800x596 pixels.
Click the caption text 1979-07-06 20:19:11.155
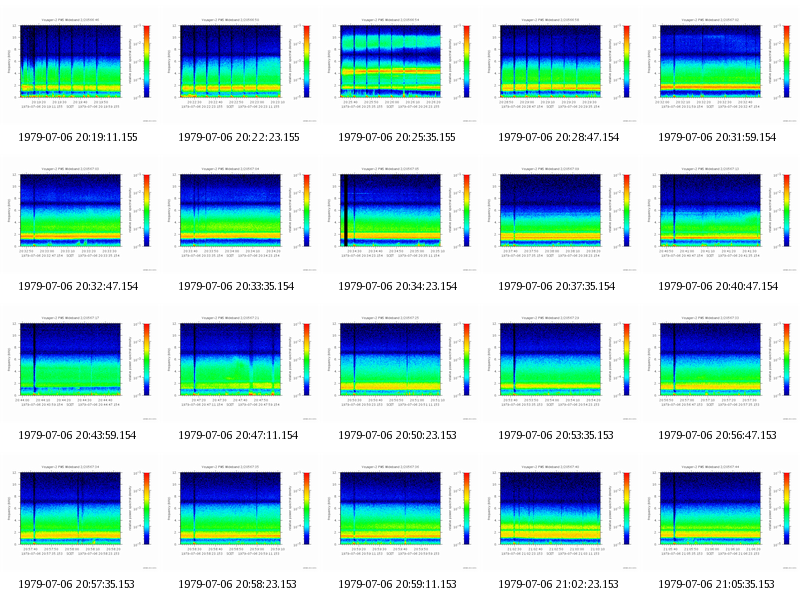(78, 137)
